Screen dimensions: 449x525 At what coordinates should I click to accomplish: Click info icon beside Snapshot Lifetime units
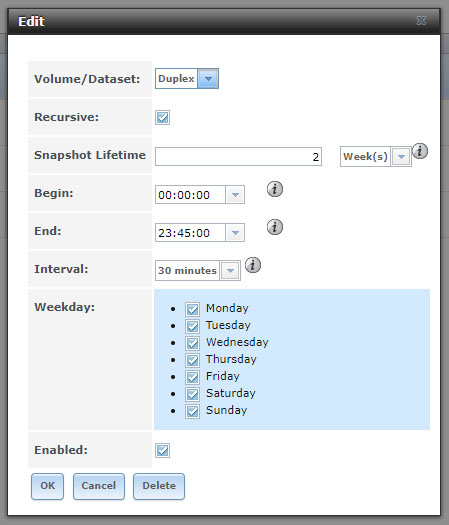[420, 151]
